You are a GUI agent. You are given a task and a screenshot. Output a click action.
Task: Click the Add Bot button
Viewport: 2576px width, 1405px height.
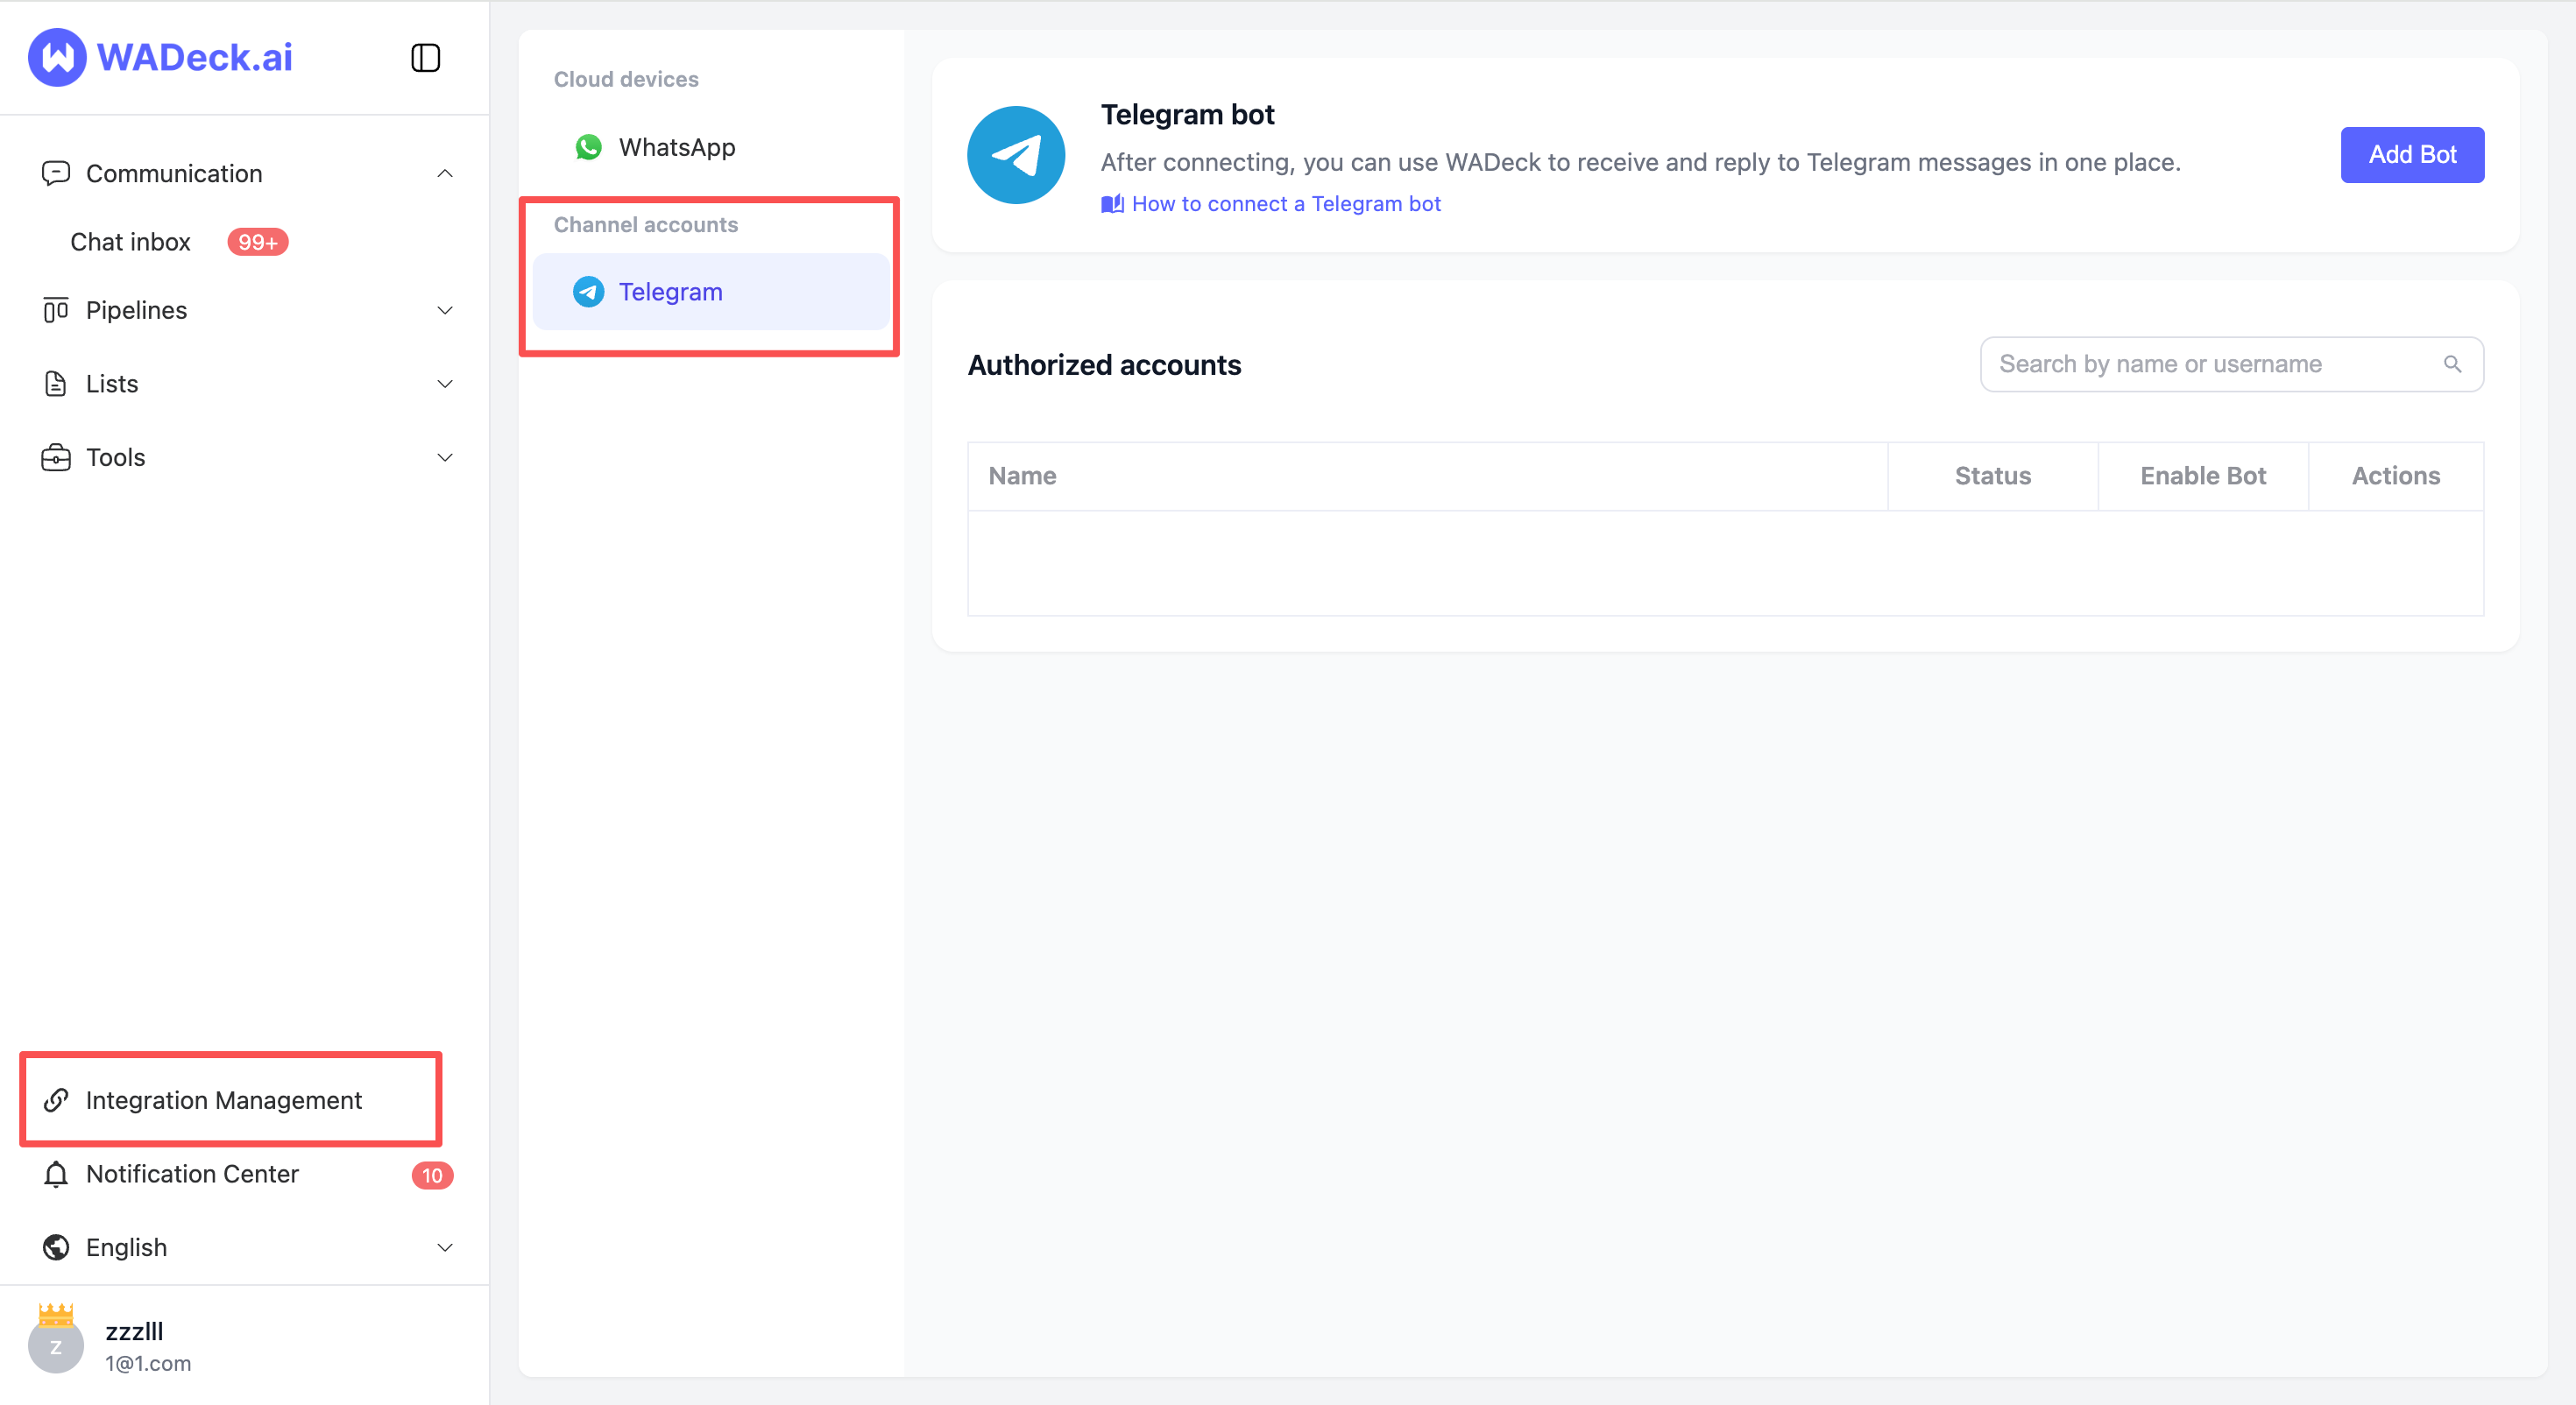(2412, 155)
